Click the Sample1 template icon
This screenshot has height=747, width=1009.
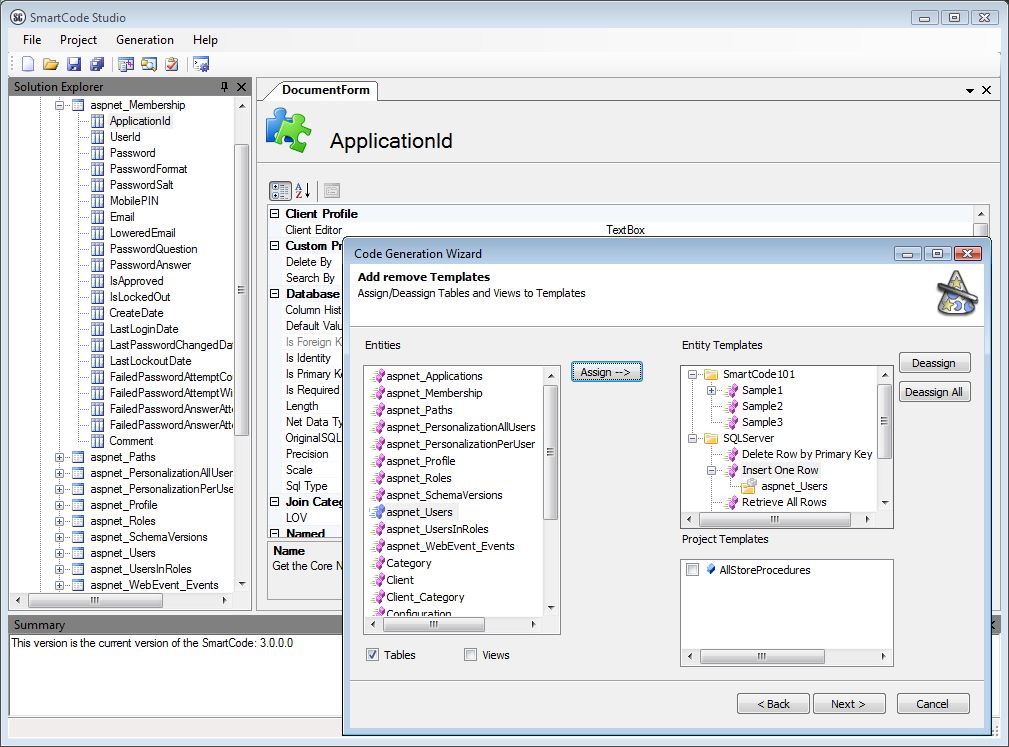pos(732,390)
